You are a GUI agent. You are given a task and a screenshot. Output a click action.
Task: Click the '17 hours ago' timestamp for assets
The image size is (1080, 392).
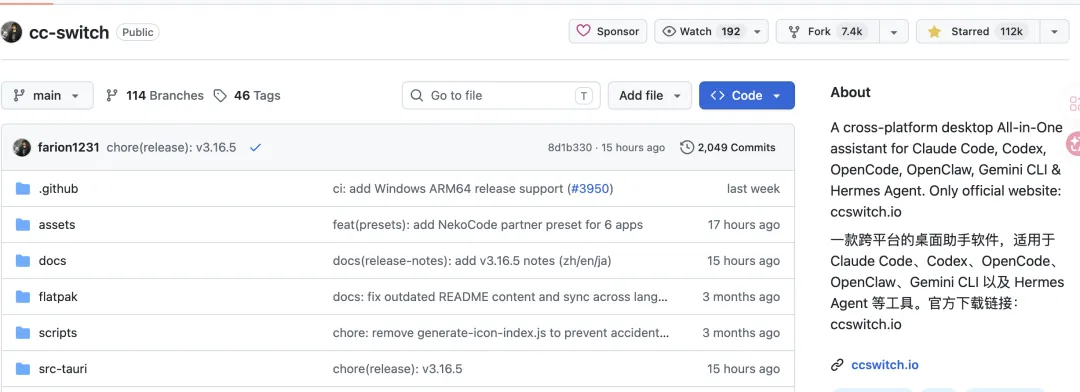pyautogui.click(x=744, y=225)
